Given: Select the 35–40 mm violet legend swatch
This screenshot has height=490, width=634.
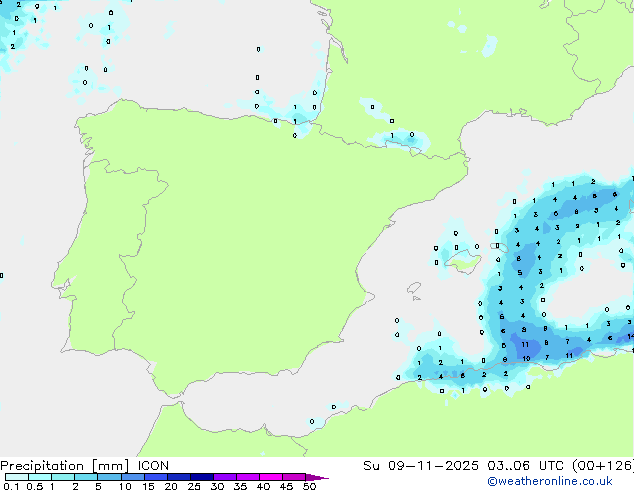Looking at the screenshot, I should (x=247, y=477).
